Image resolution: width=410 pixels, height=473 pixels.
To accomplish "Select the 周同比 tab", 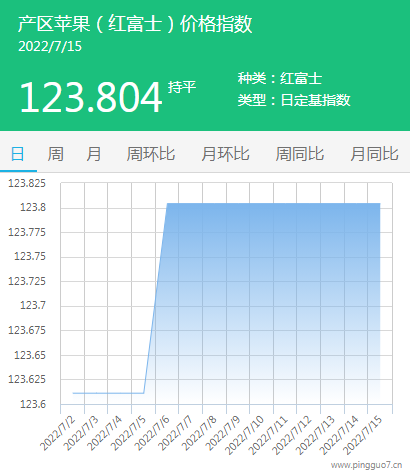I will (x=300, y=154).
